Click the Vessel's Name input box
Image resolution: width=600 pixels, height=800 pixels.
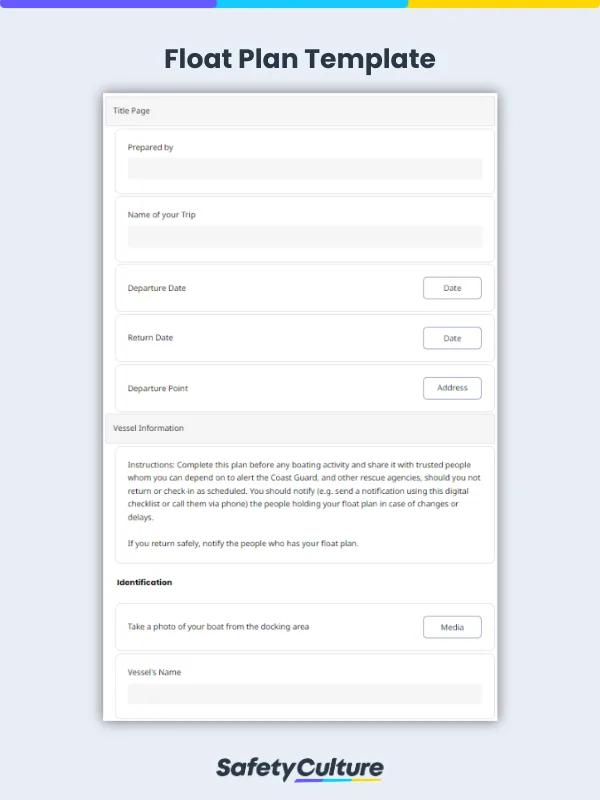304,694
